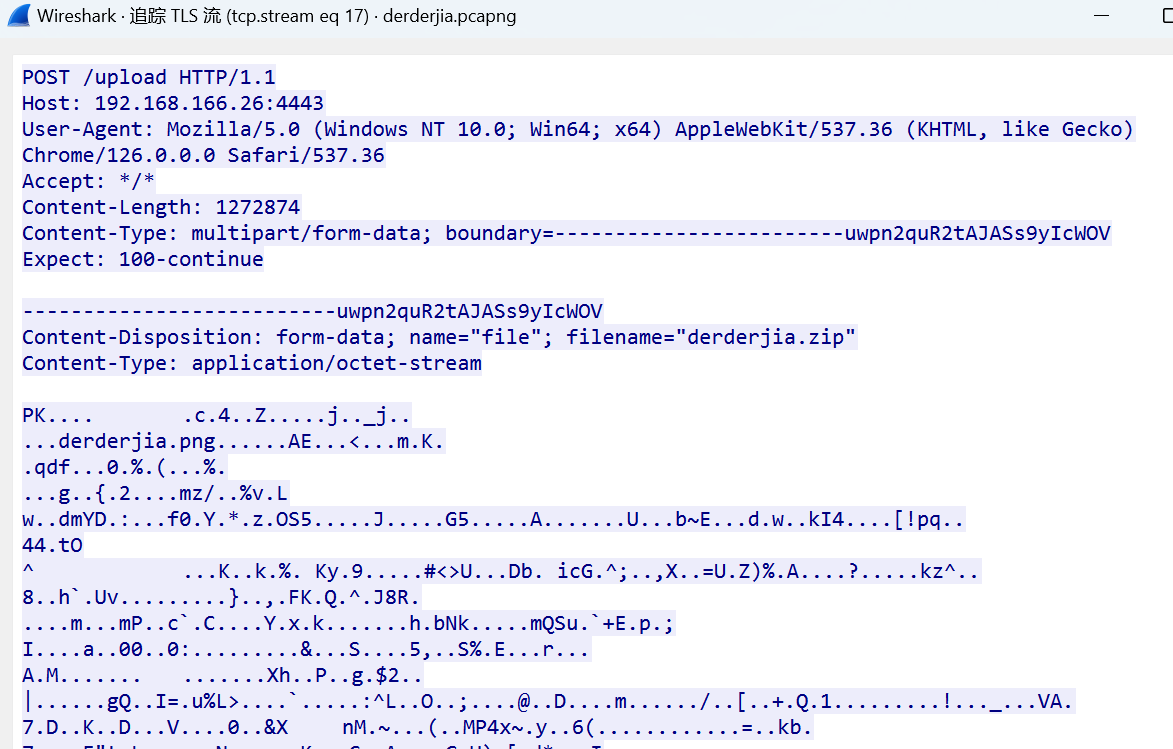1173x749 pixels.
Task: Minimize the Follow TLS Stream window
Action: [1101, 16]
